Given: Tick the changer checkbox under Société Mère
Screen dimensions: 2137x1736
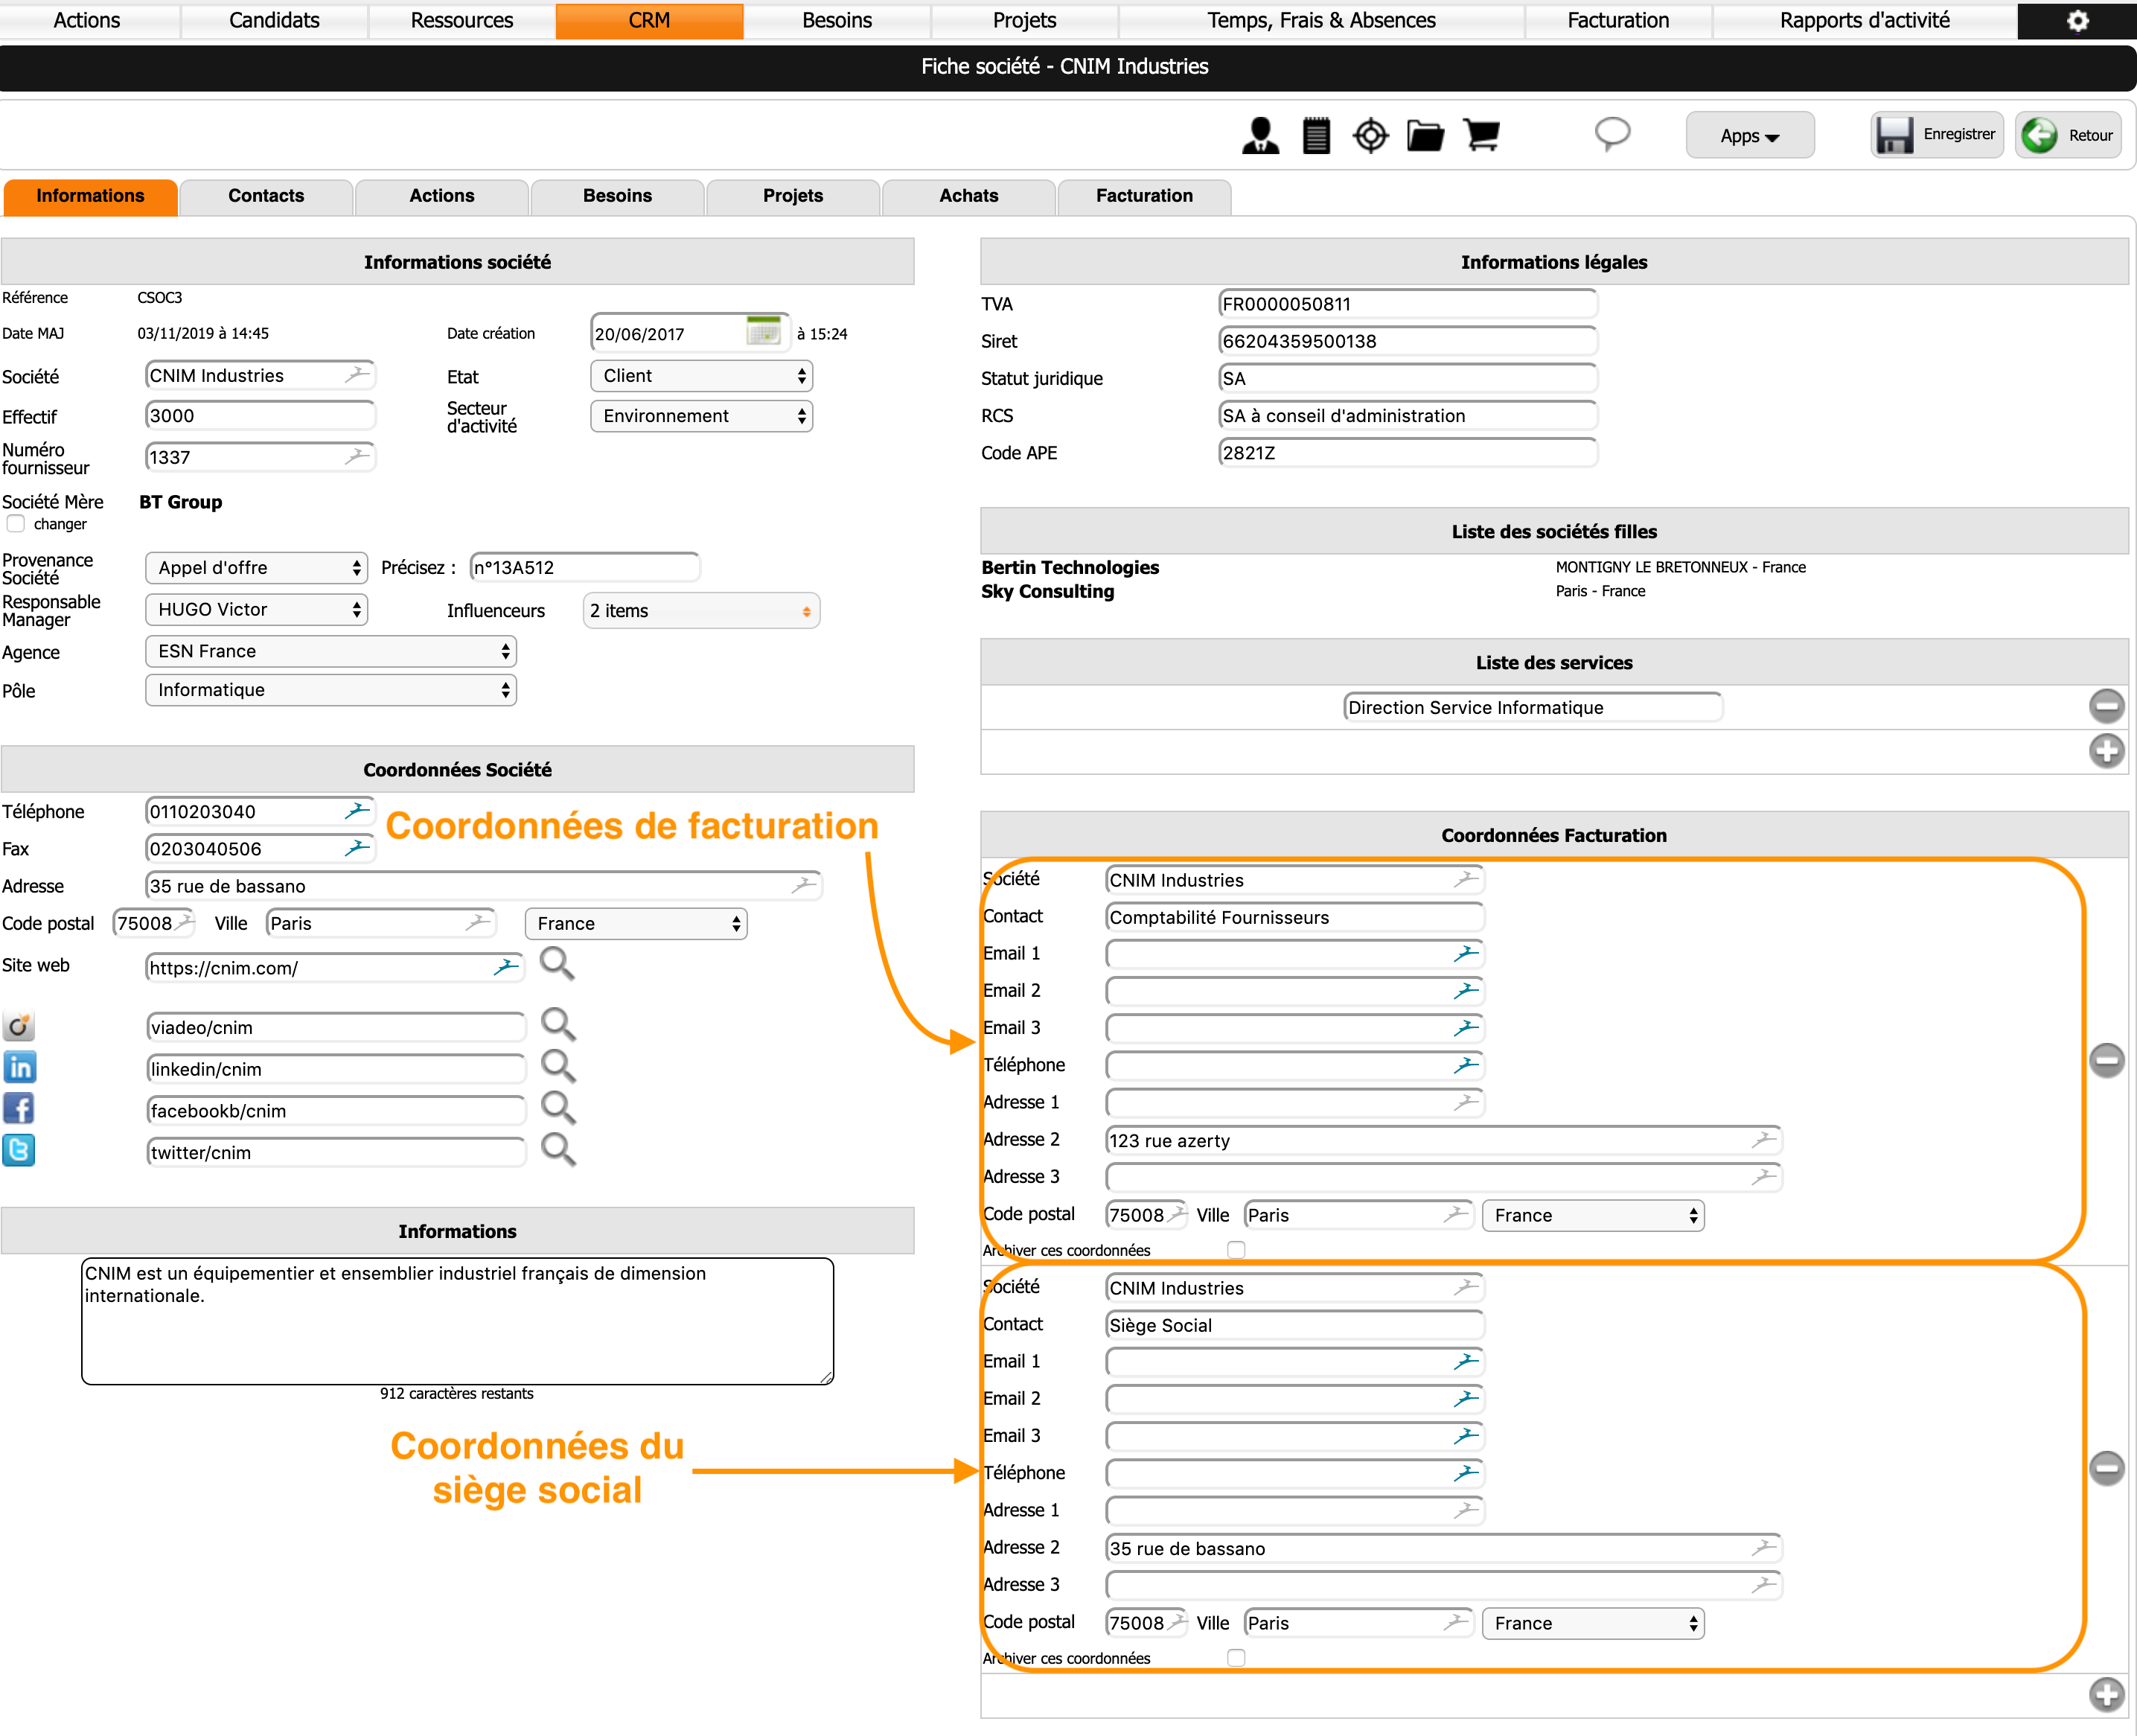Looking at the screenshot, I should [16, 524].
